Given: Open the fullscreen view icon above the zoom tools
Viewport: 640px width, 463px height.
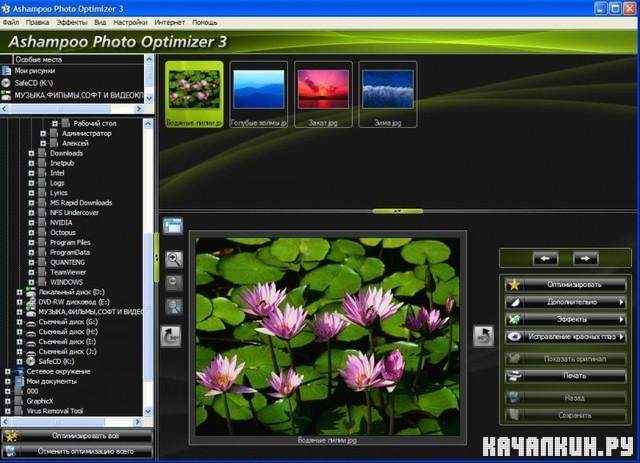Looking at the screenshot, I should (x=173, y=226).
